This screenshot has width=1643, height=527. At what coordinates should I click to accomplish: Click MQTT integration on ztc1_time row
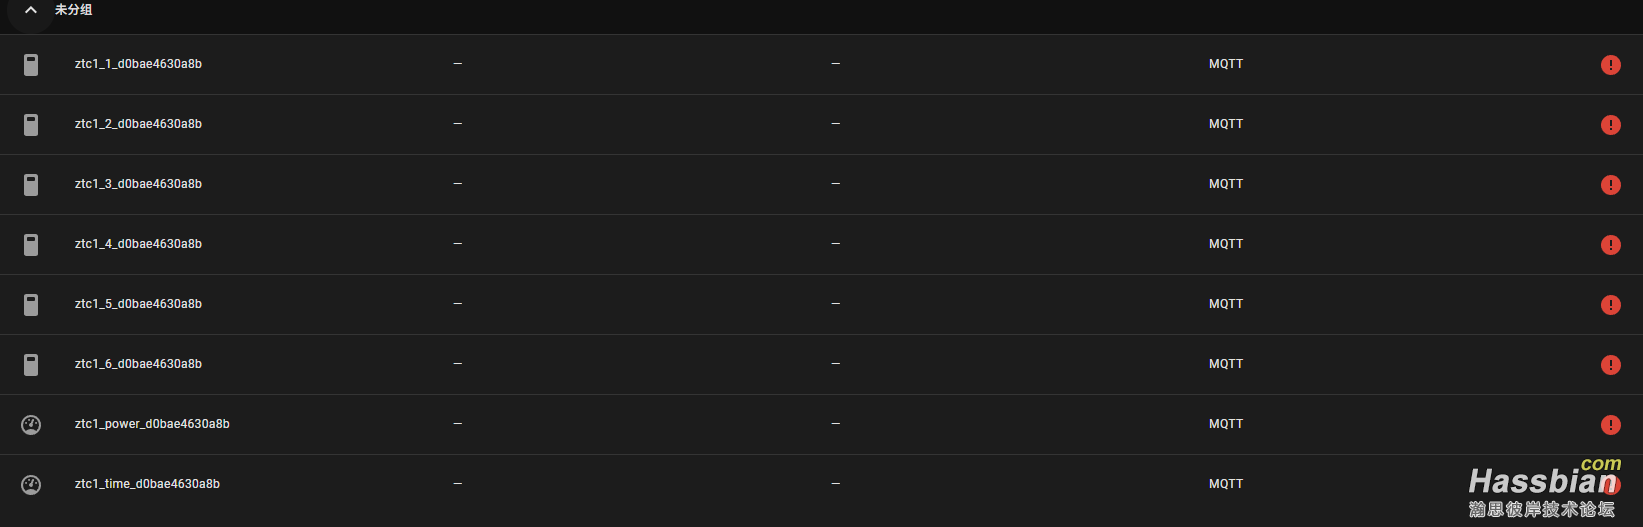(1225, 484)
